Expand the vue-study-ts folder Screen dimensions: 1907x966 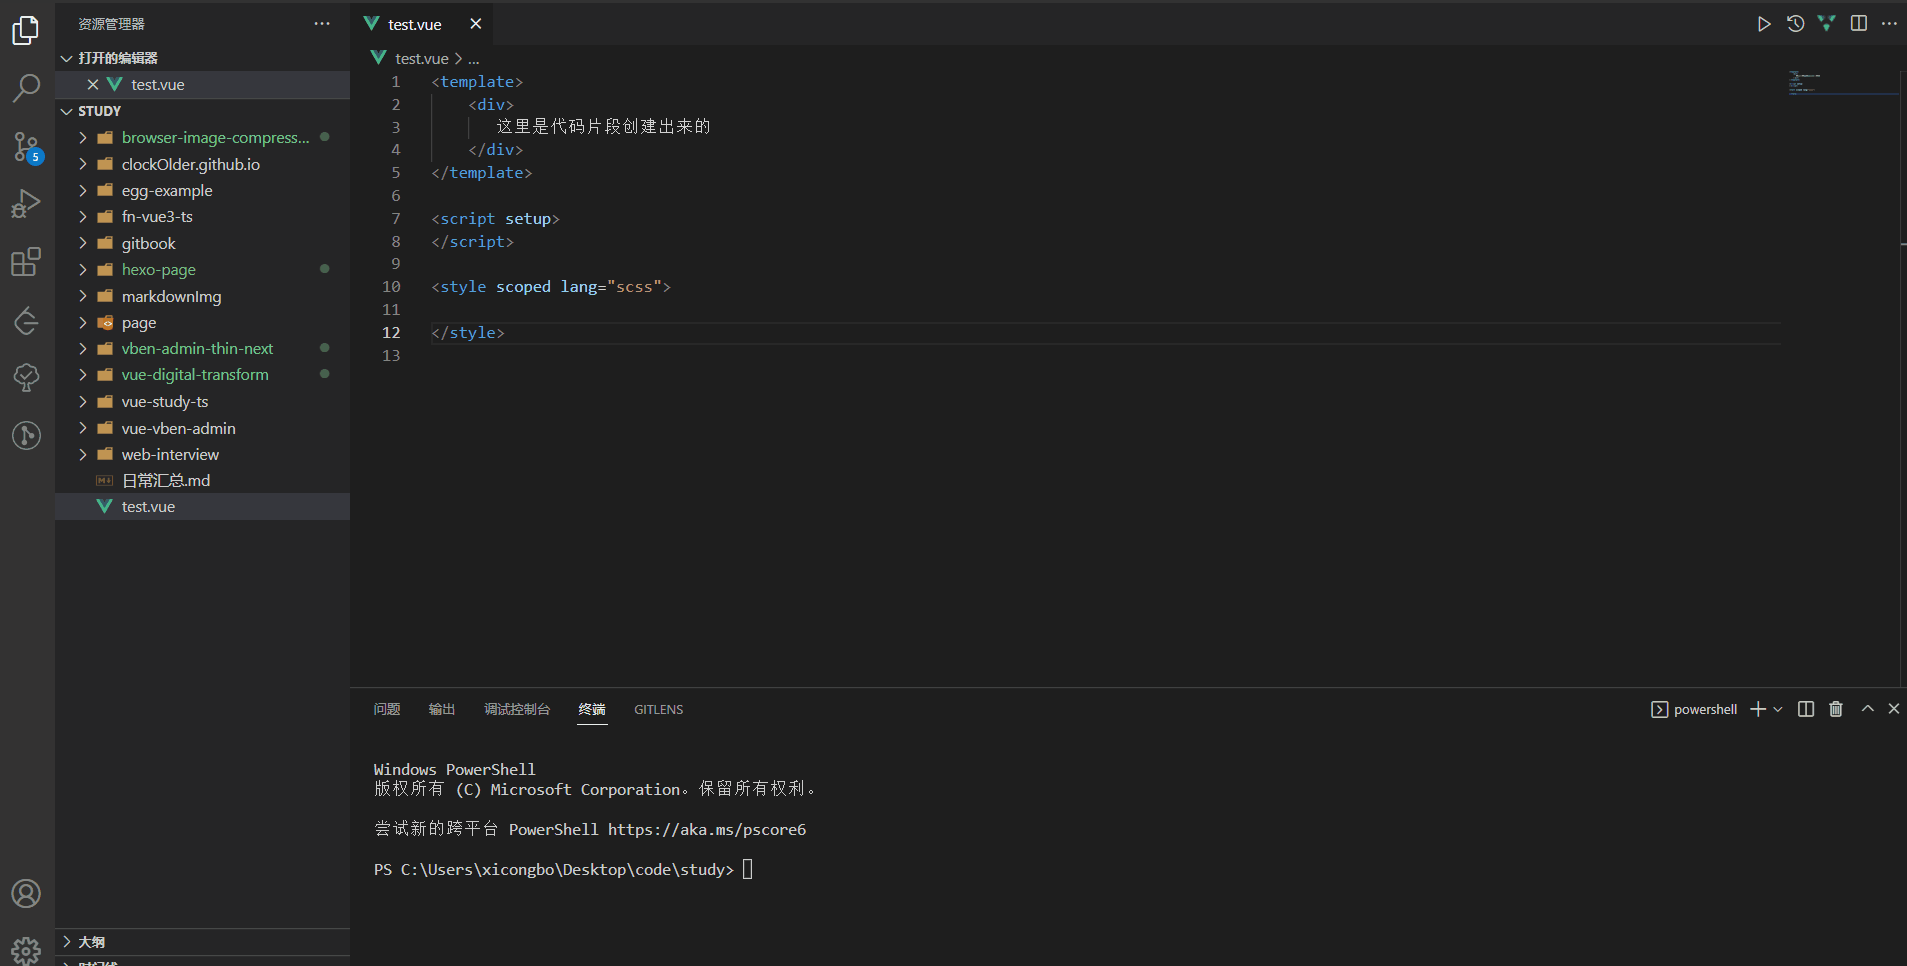coord(202,402)
